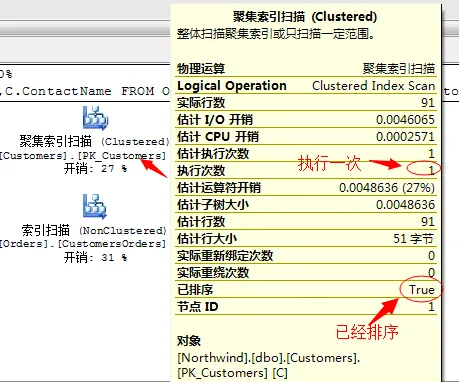Click the '估计运算符开销' property label
The height and width of the screenshot is (382, 459).
point(219,188)
